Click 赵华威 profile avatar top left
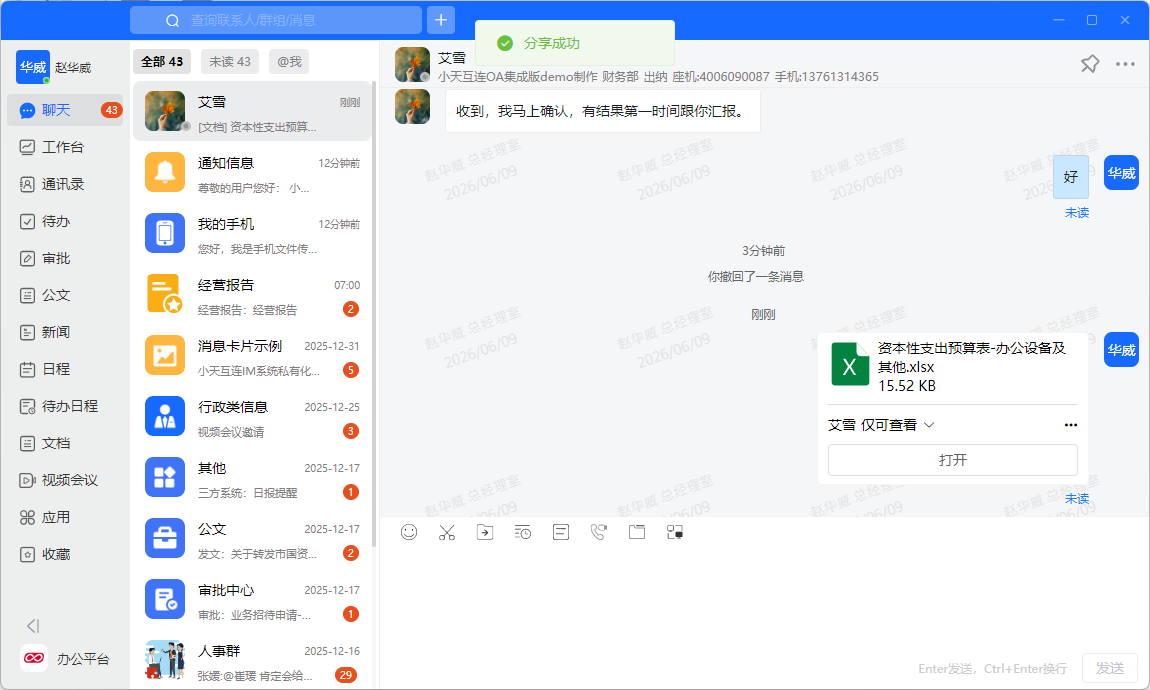The image size is (1150, 690). pyautogui.click(x=33, y=67)
